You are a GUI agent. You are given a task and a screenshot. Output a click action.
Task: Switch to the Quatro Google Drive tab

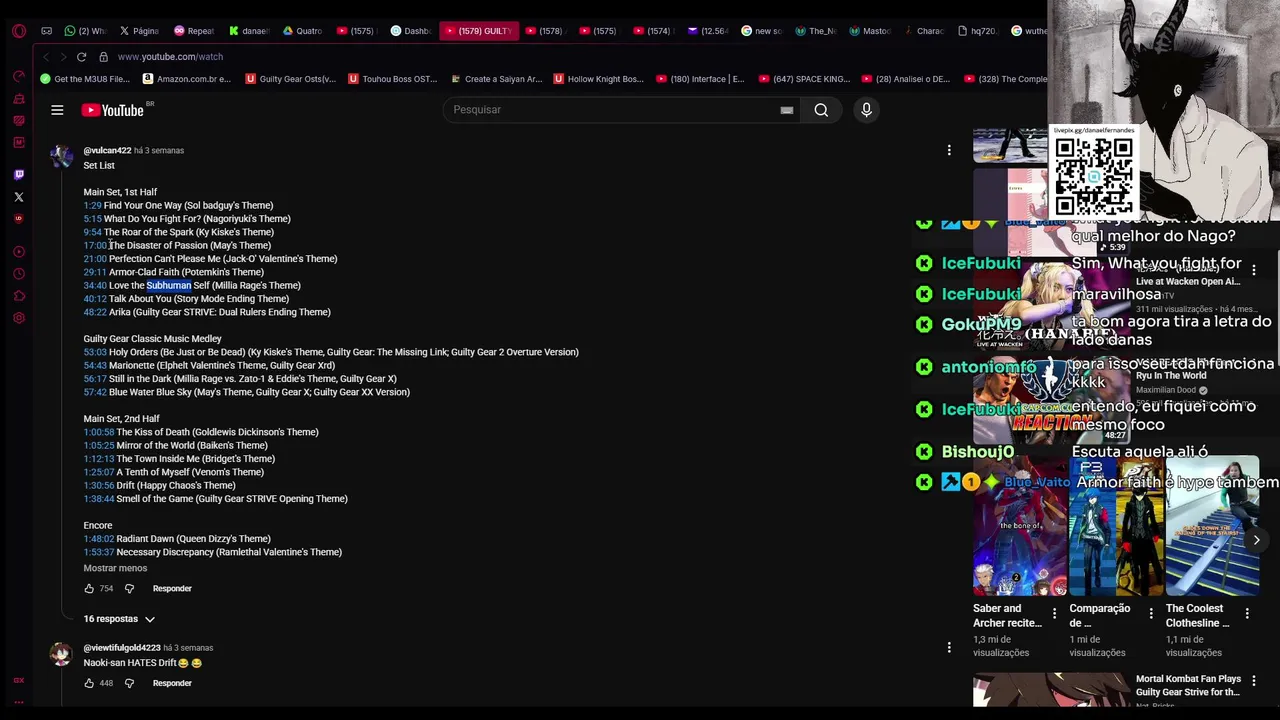click(301, 31)
